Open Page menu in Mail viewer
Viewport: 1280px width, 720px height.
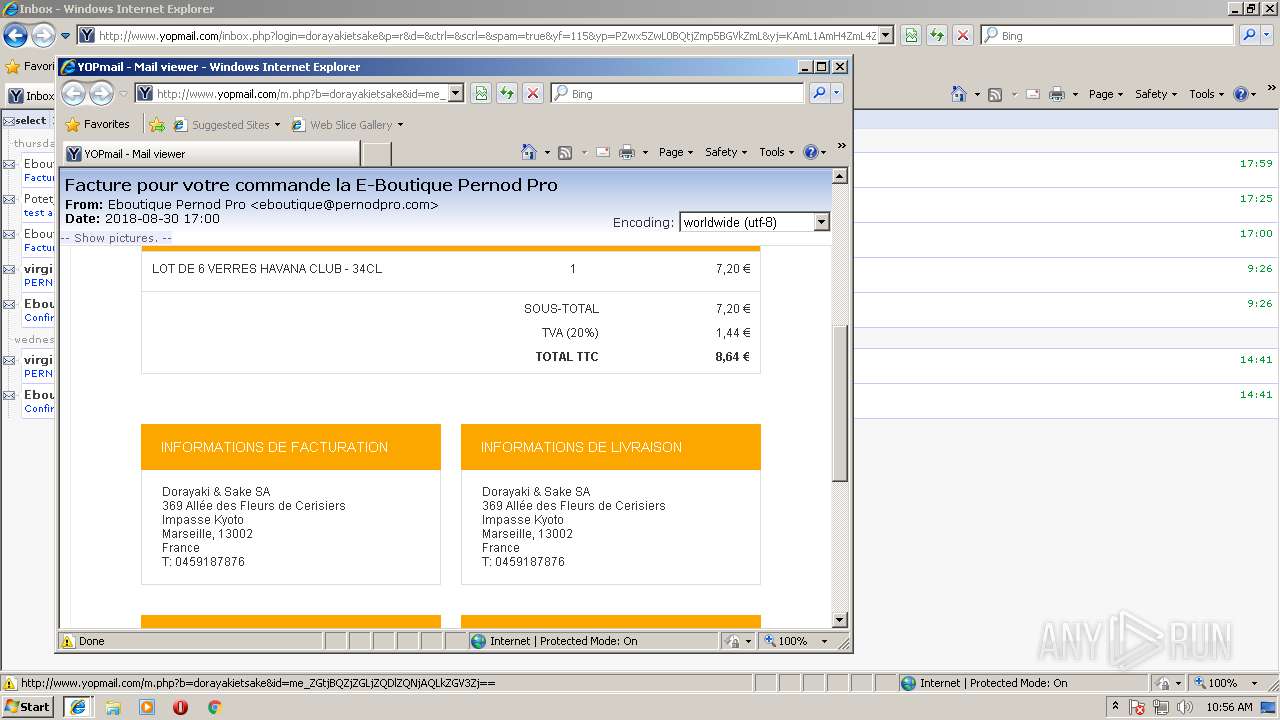676,152
